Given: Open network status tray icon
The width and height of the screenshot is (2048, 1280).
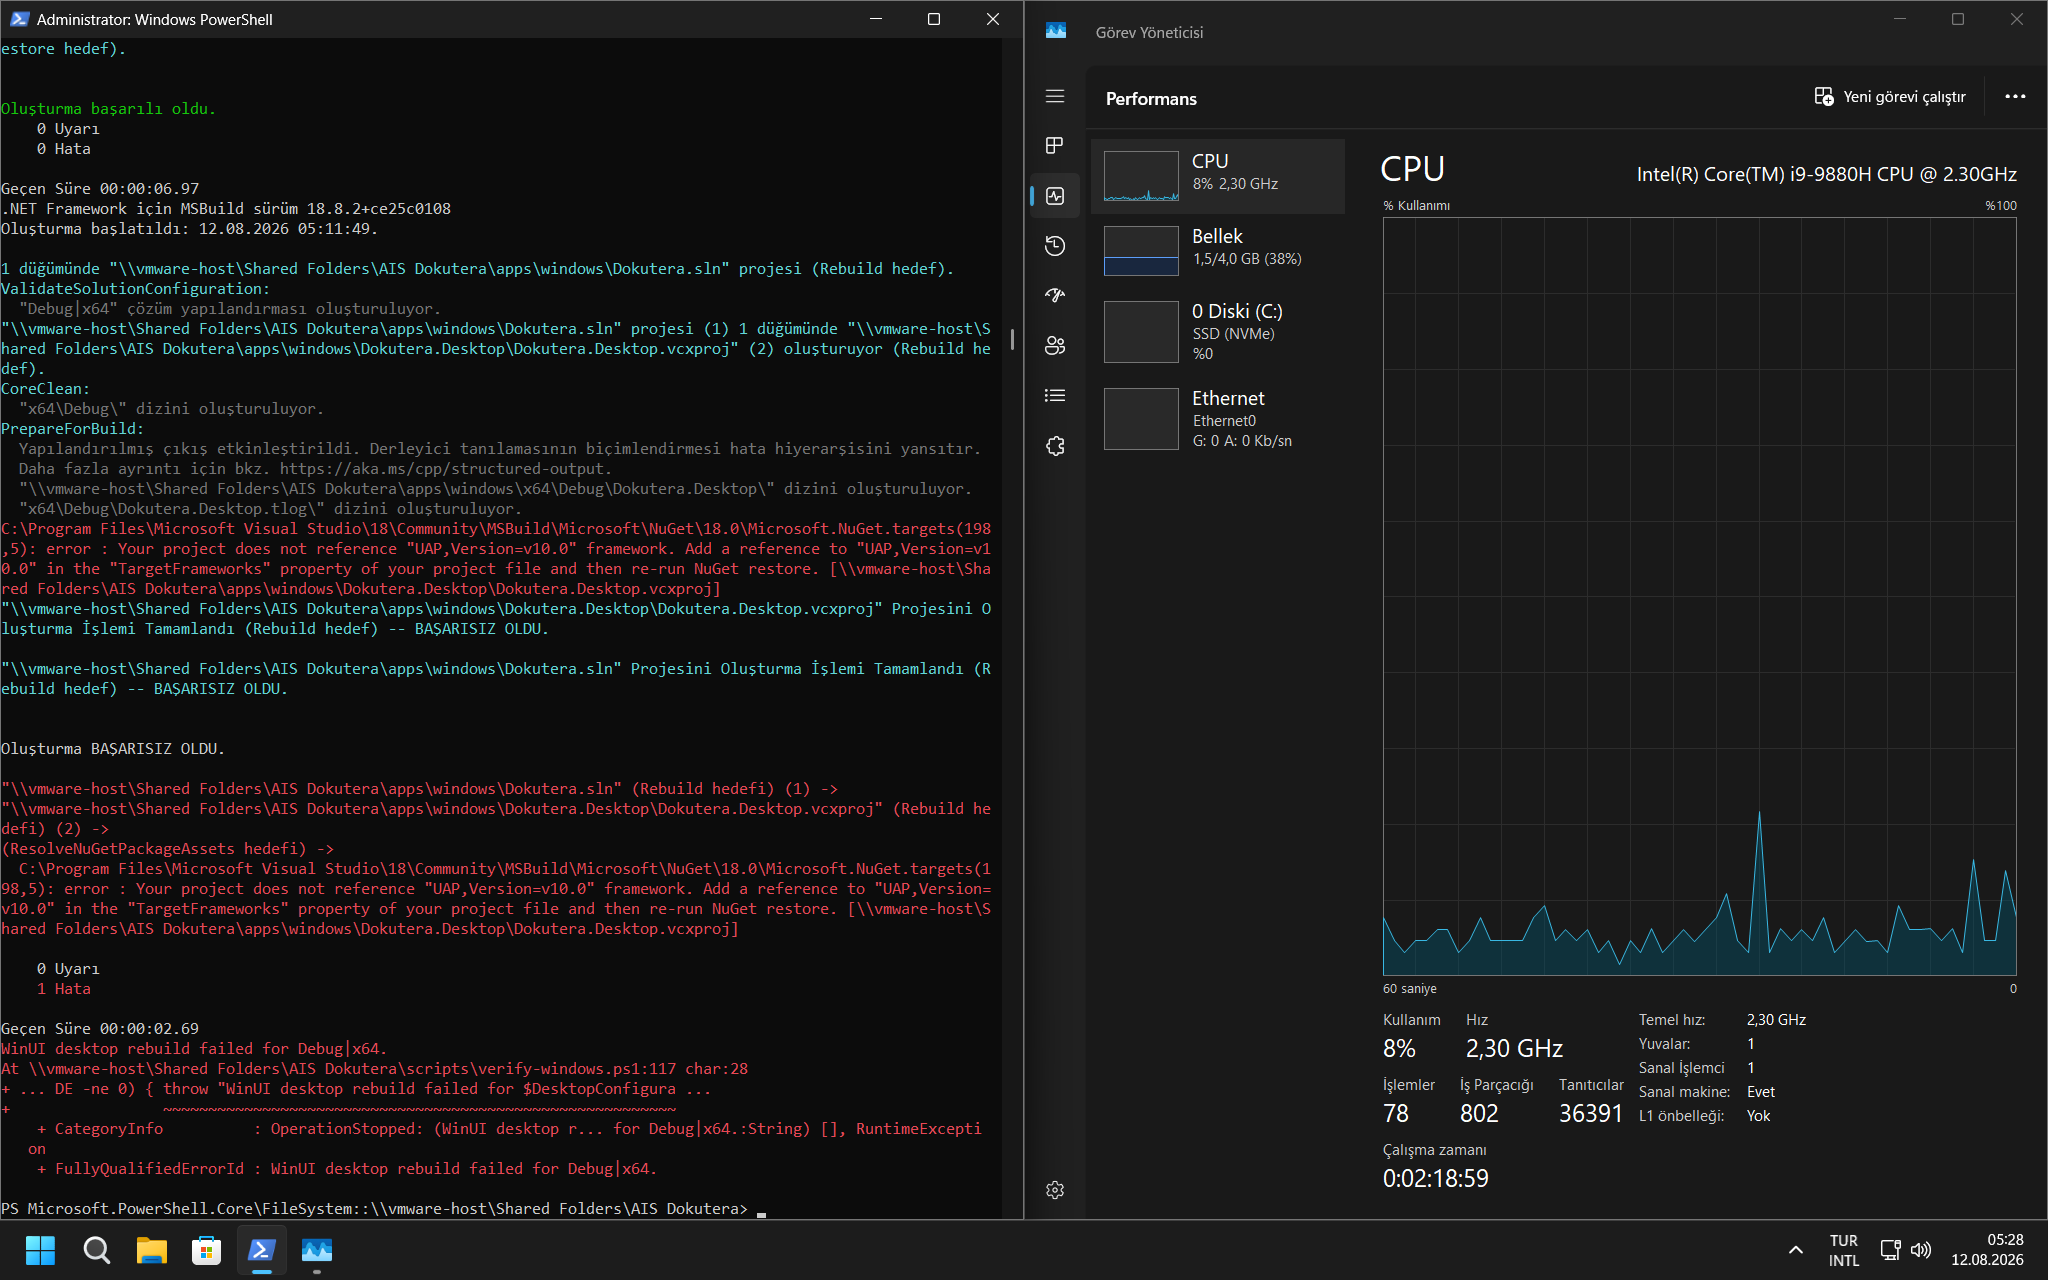Looking at the screenshot, I should pos(1890,1250).
